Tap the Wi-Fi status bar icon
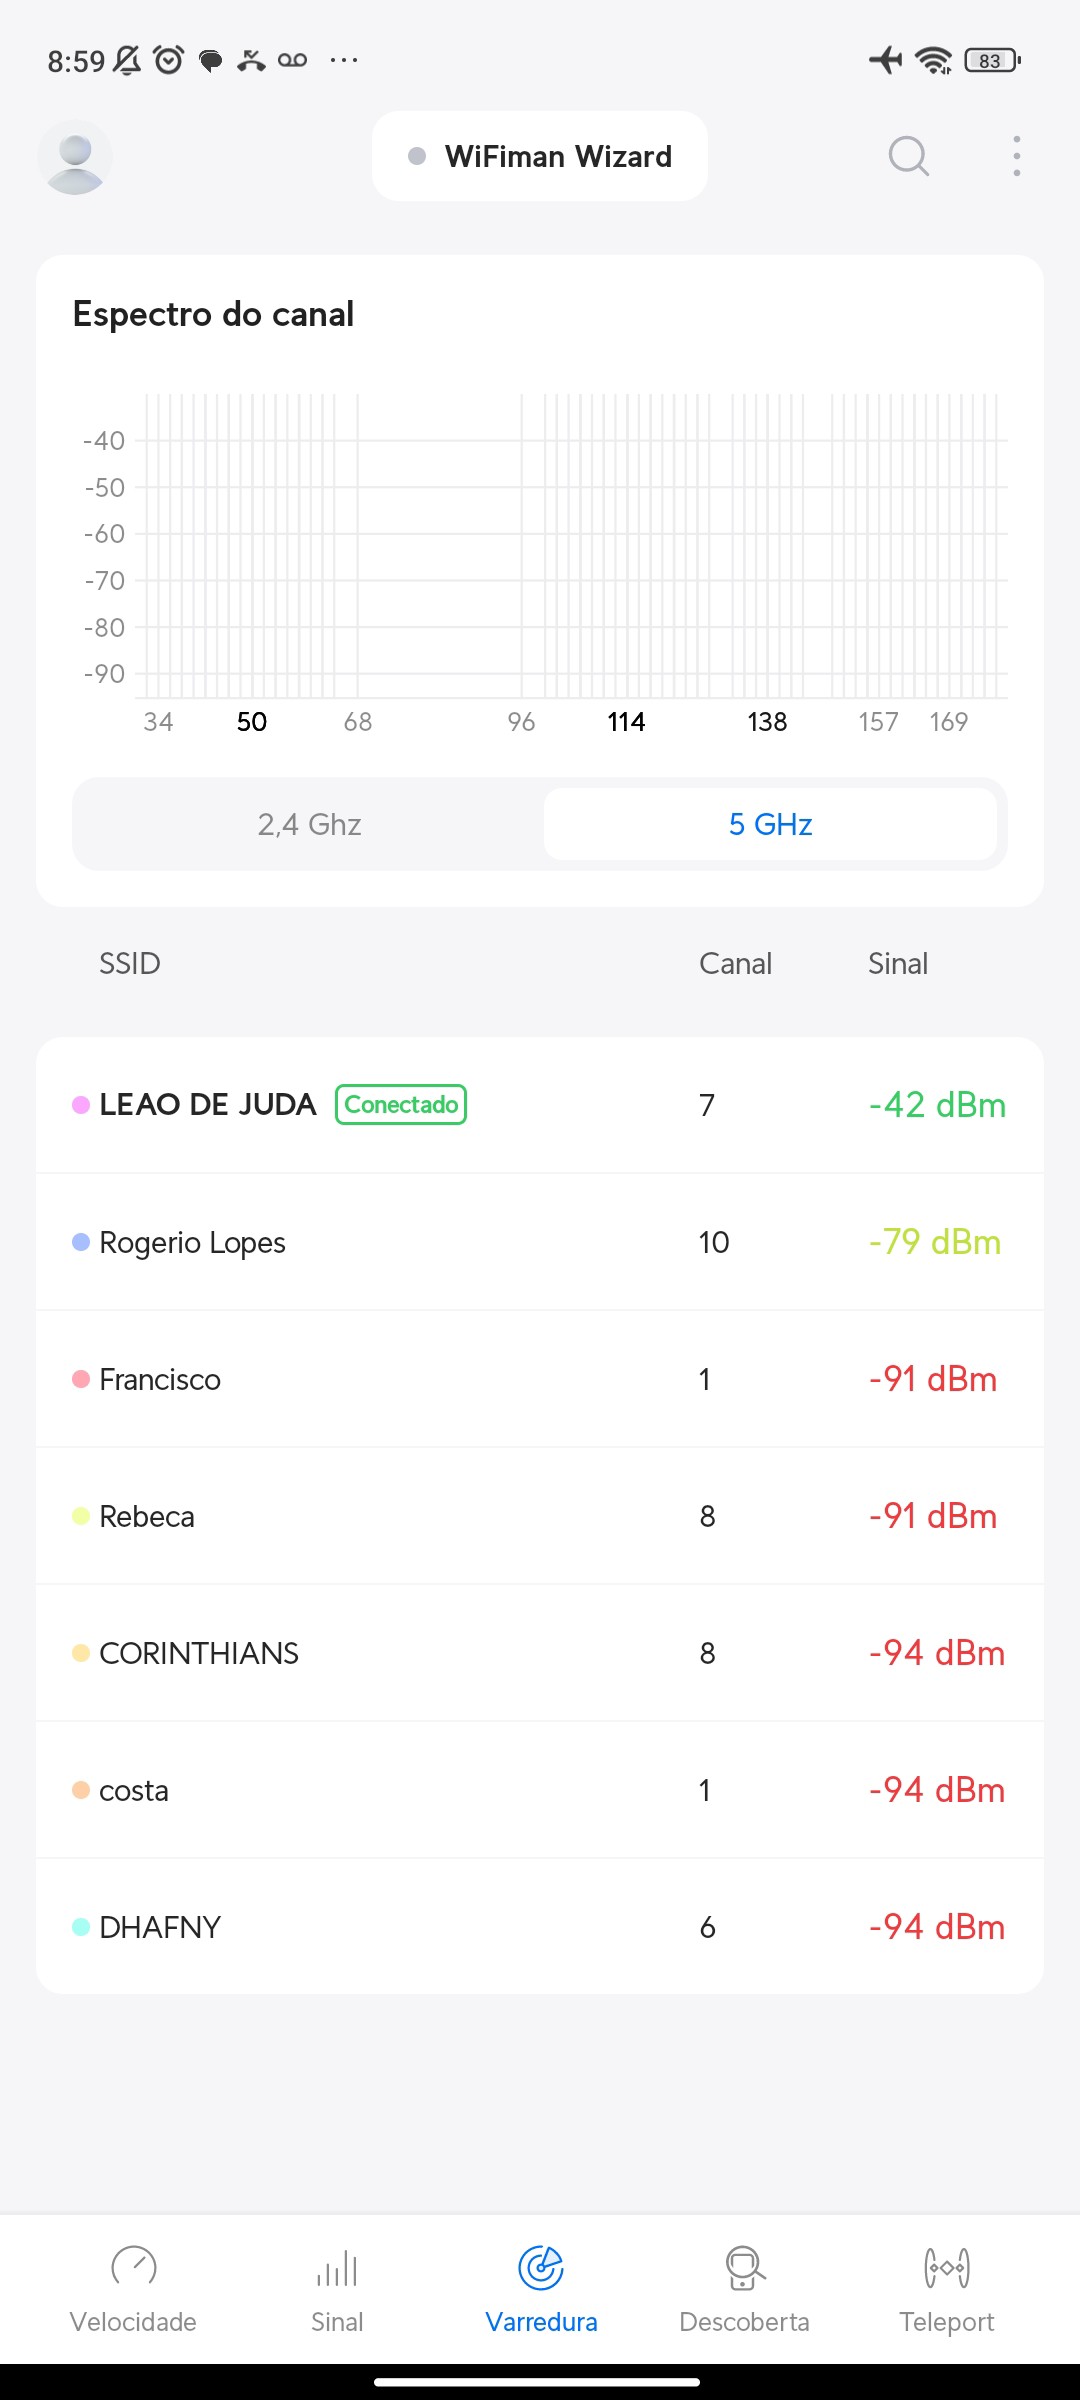This screenshot has width=1080, height=2400. pos(934,60)
